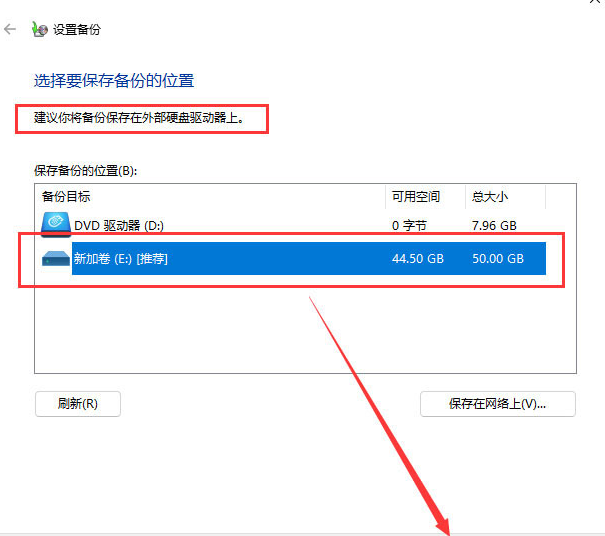Select the 新加卷 (E:) [推荐] entry

pos(120,259)
